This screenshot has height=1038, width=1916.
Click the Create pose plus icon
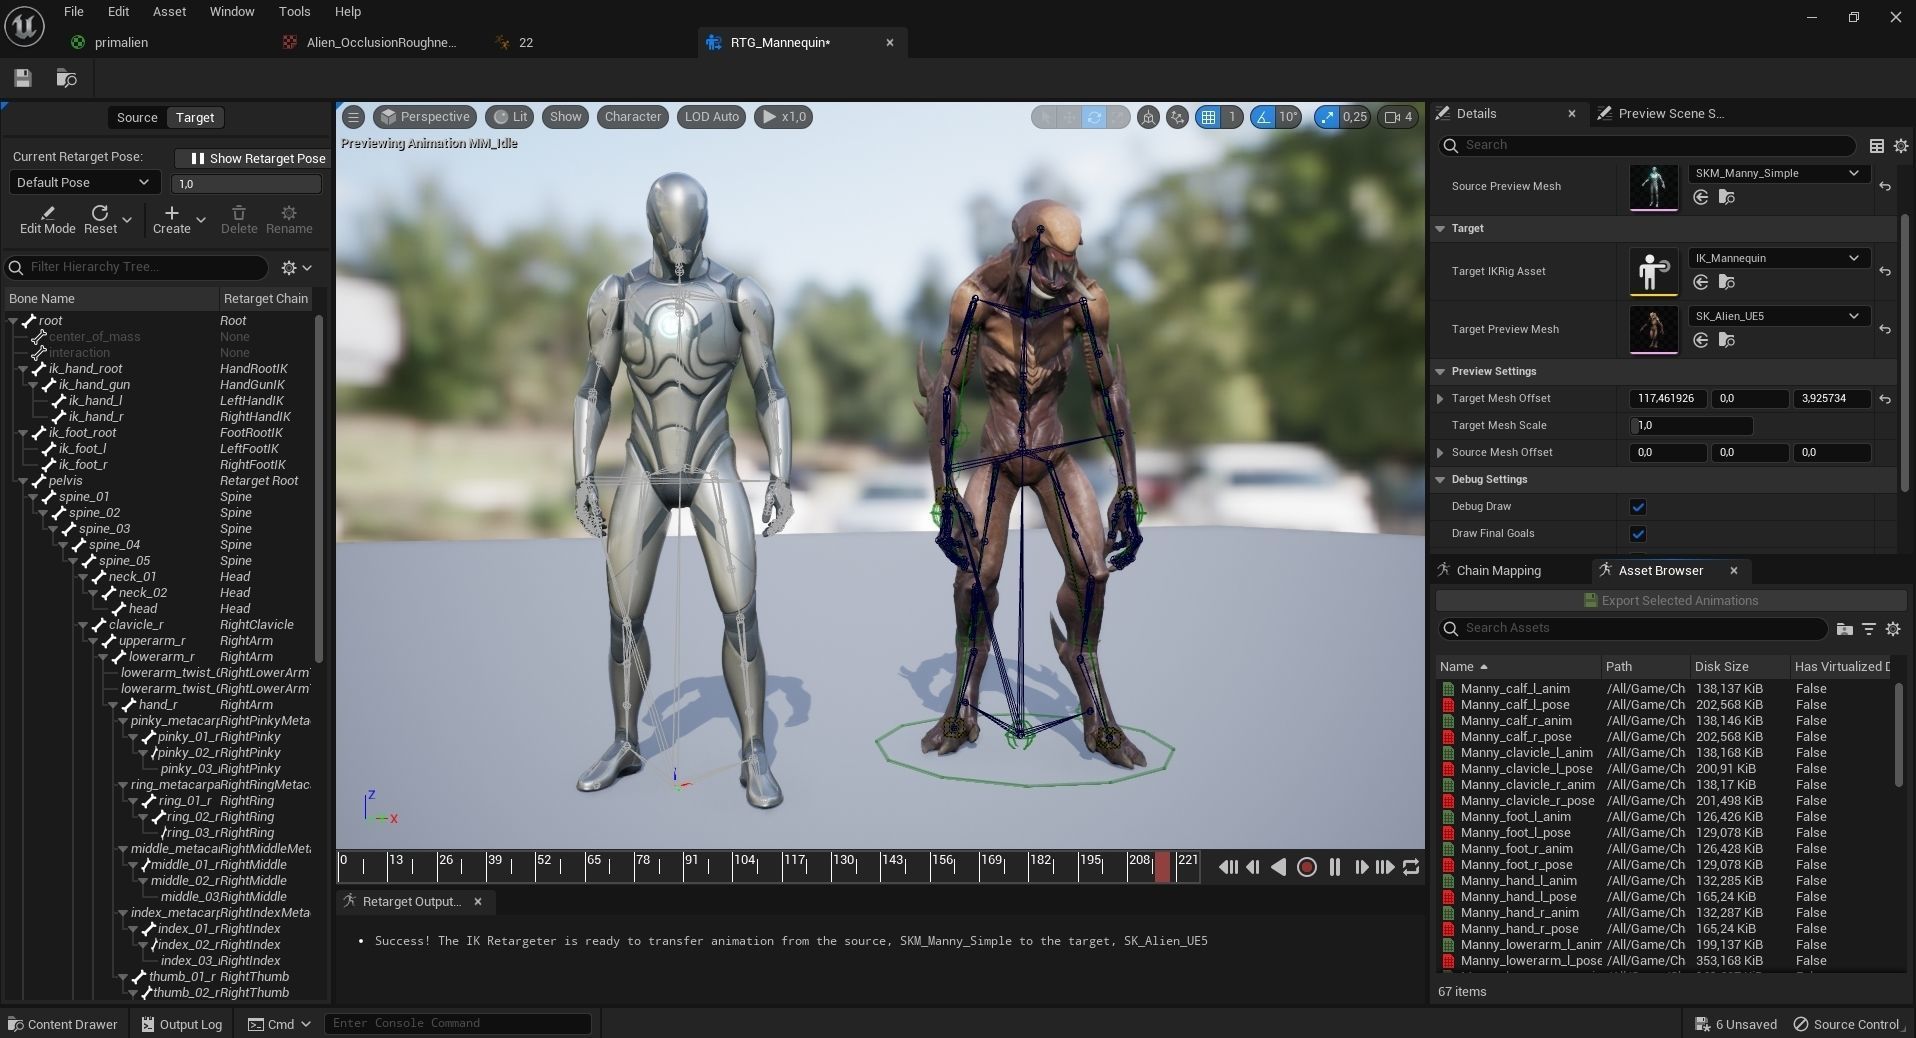pyautogui.click(x=171, y=213)
